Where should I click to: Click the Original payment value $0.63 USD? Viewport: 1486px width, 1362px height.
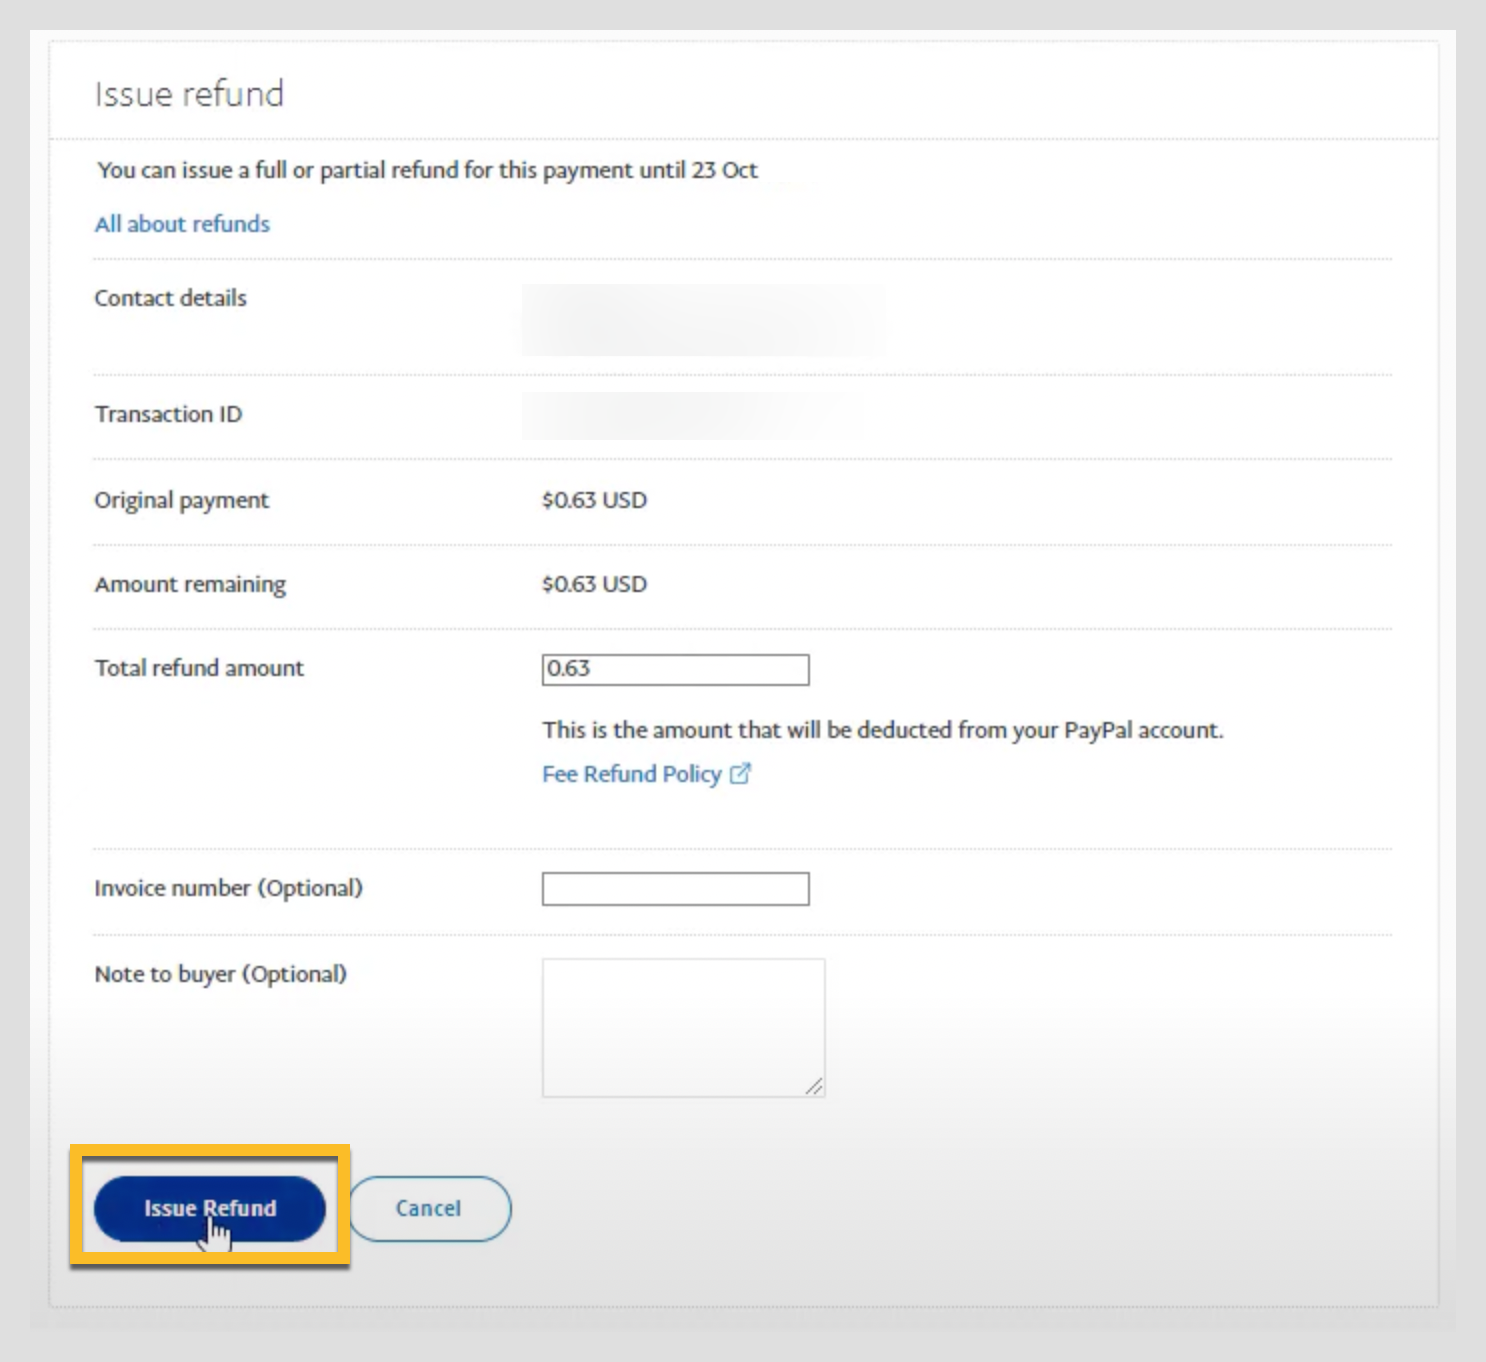pyautogui.click(x=594, y=500)
